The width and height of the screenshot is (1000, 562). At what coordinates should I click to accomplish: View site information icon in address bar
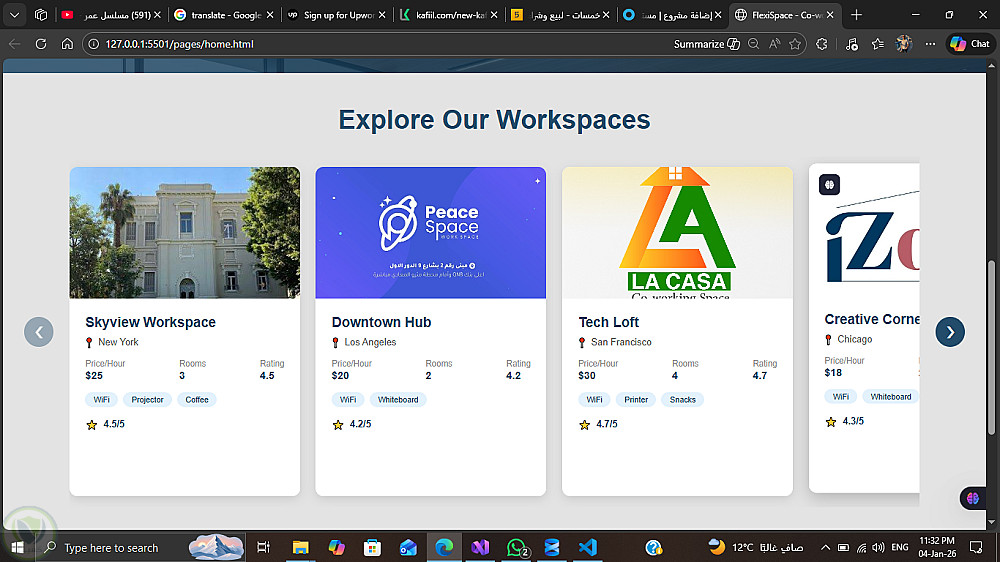[94, 44]
